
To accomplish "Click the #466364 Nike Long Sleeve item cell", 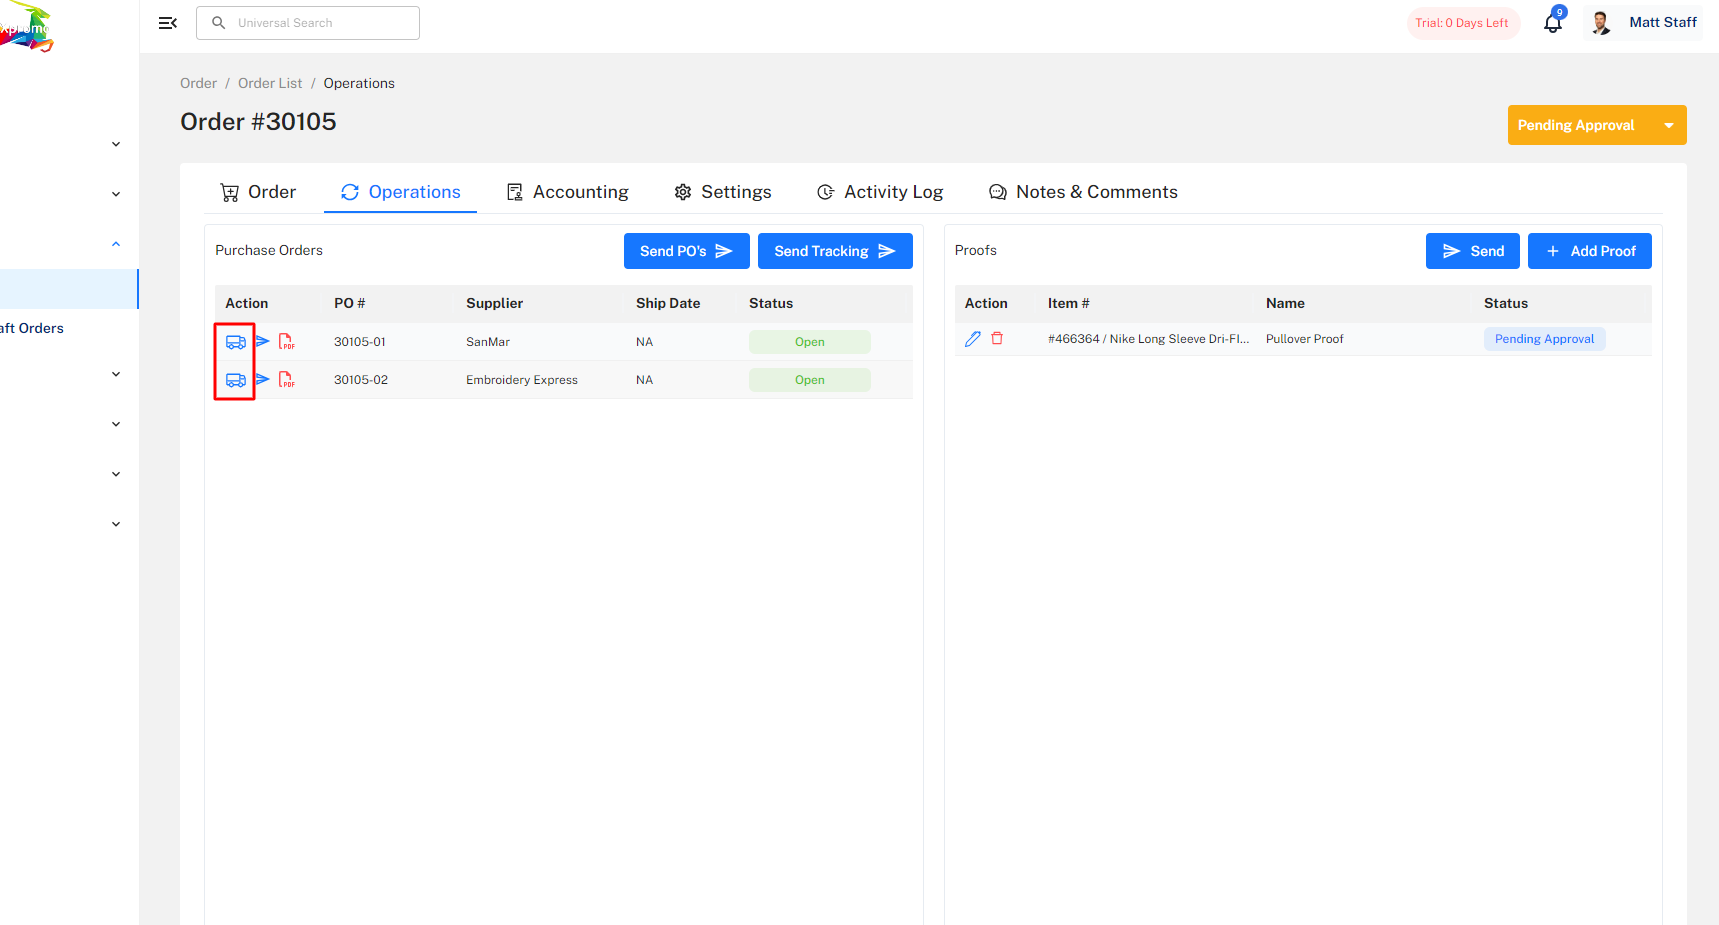I will [x=1149, y=339].
